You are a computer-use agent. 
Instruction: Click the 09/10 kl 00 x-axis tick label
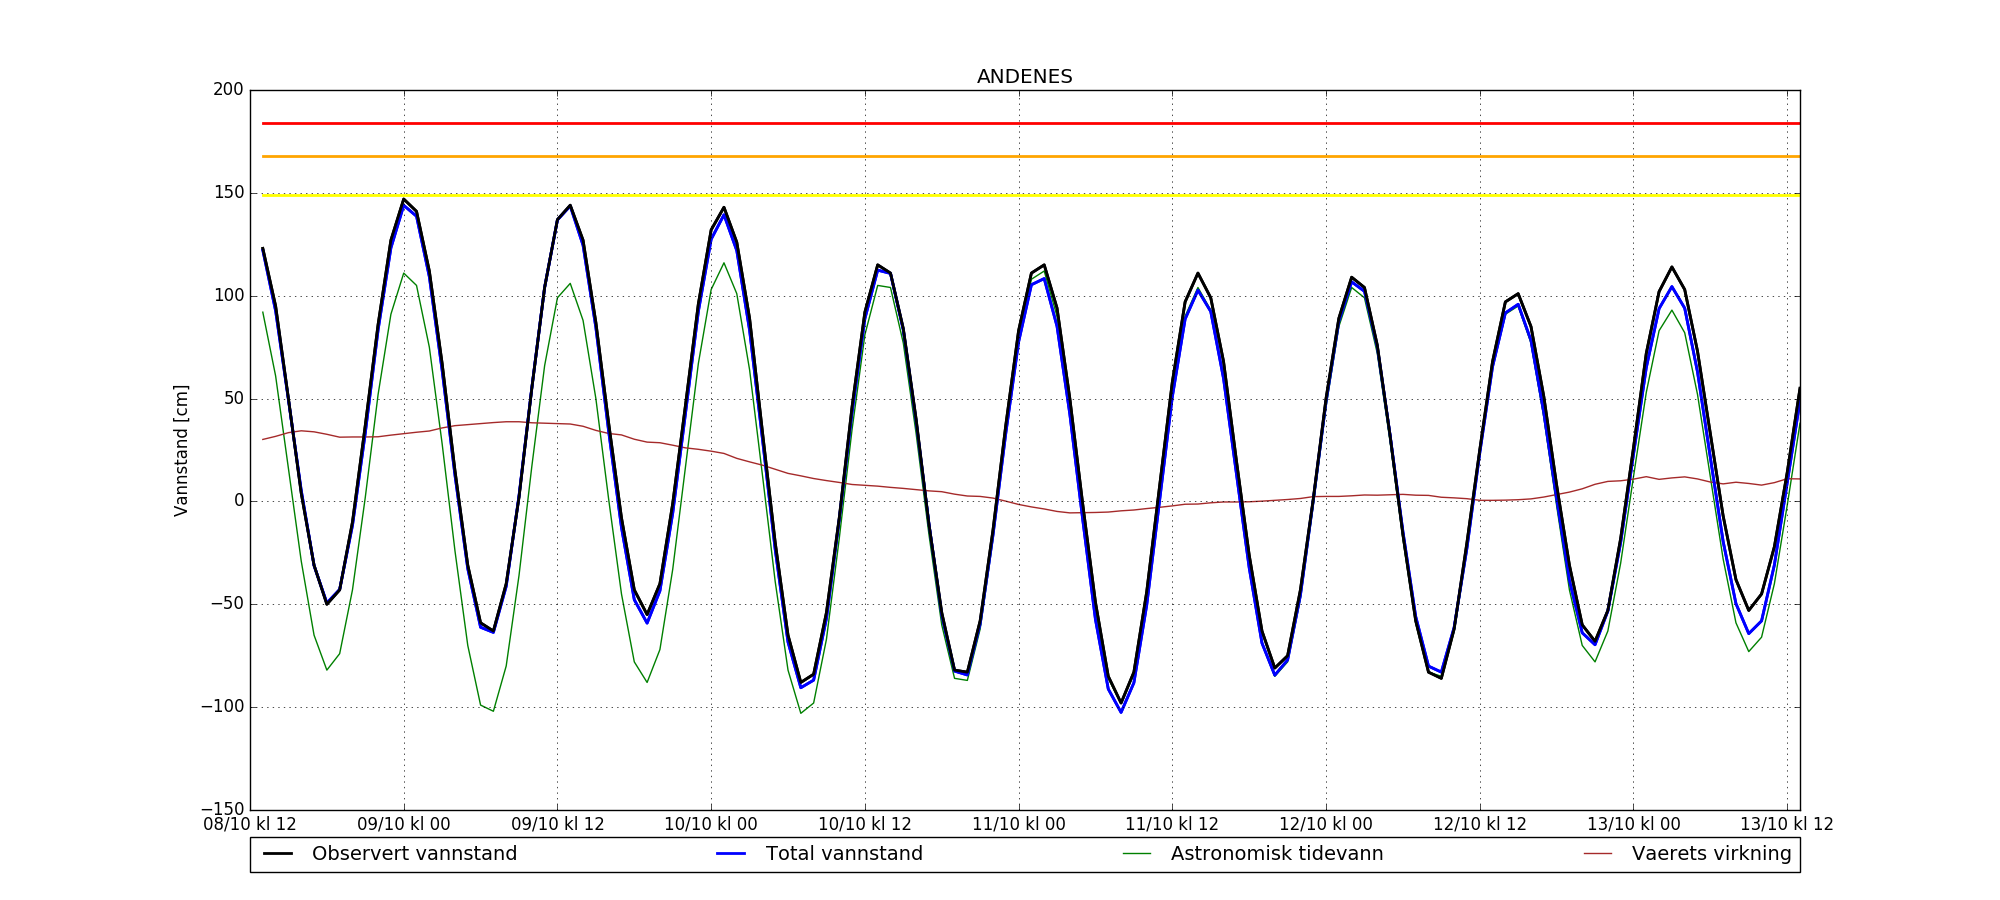coord(404,825)
